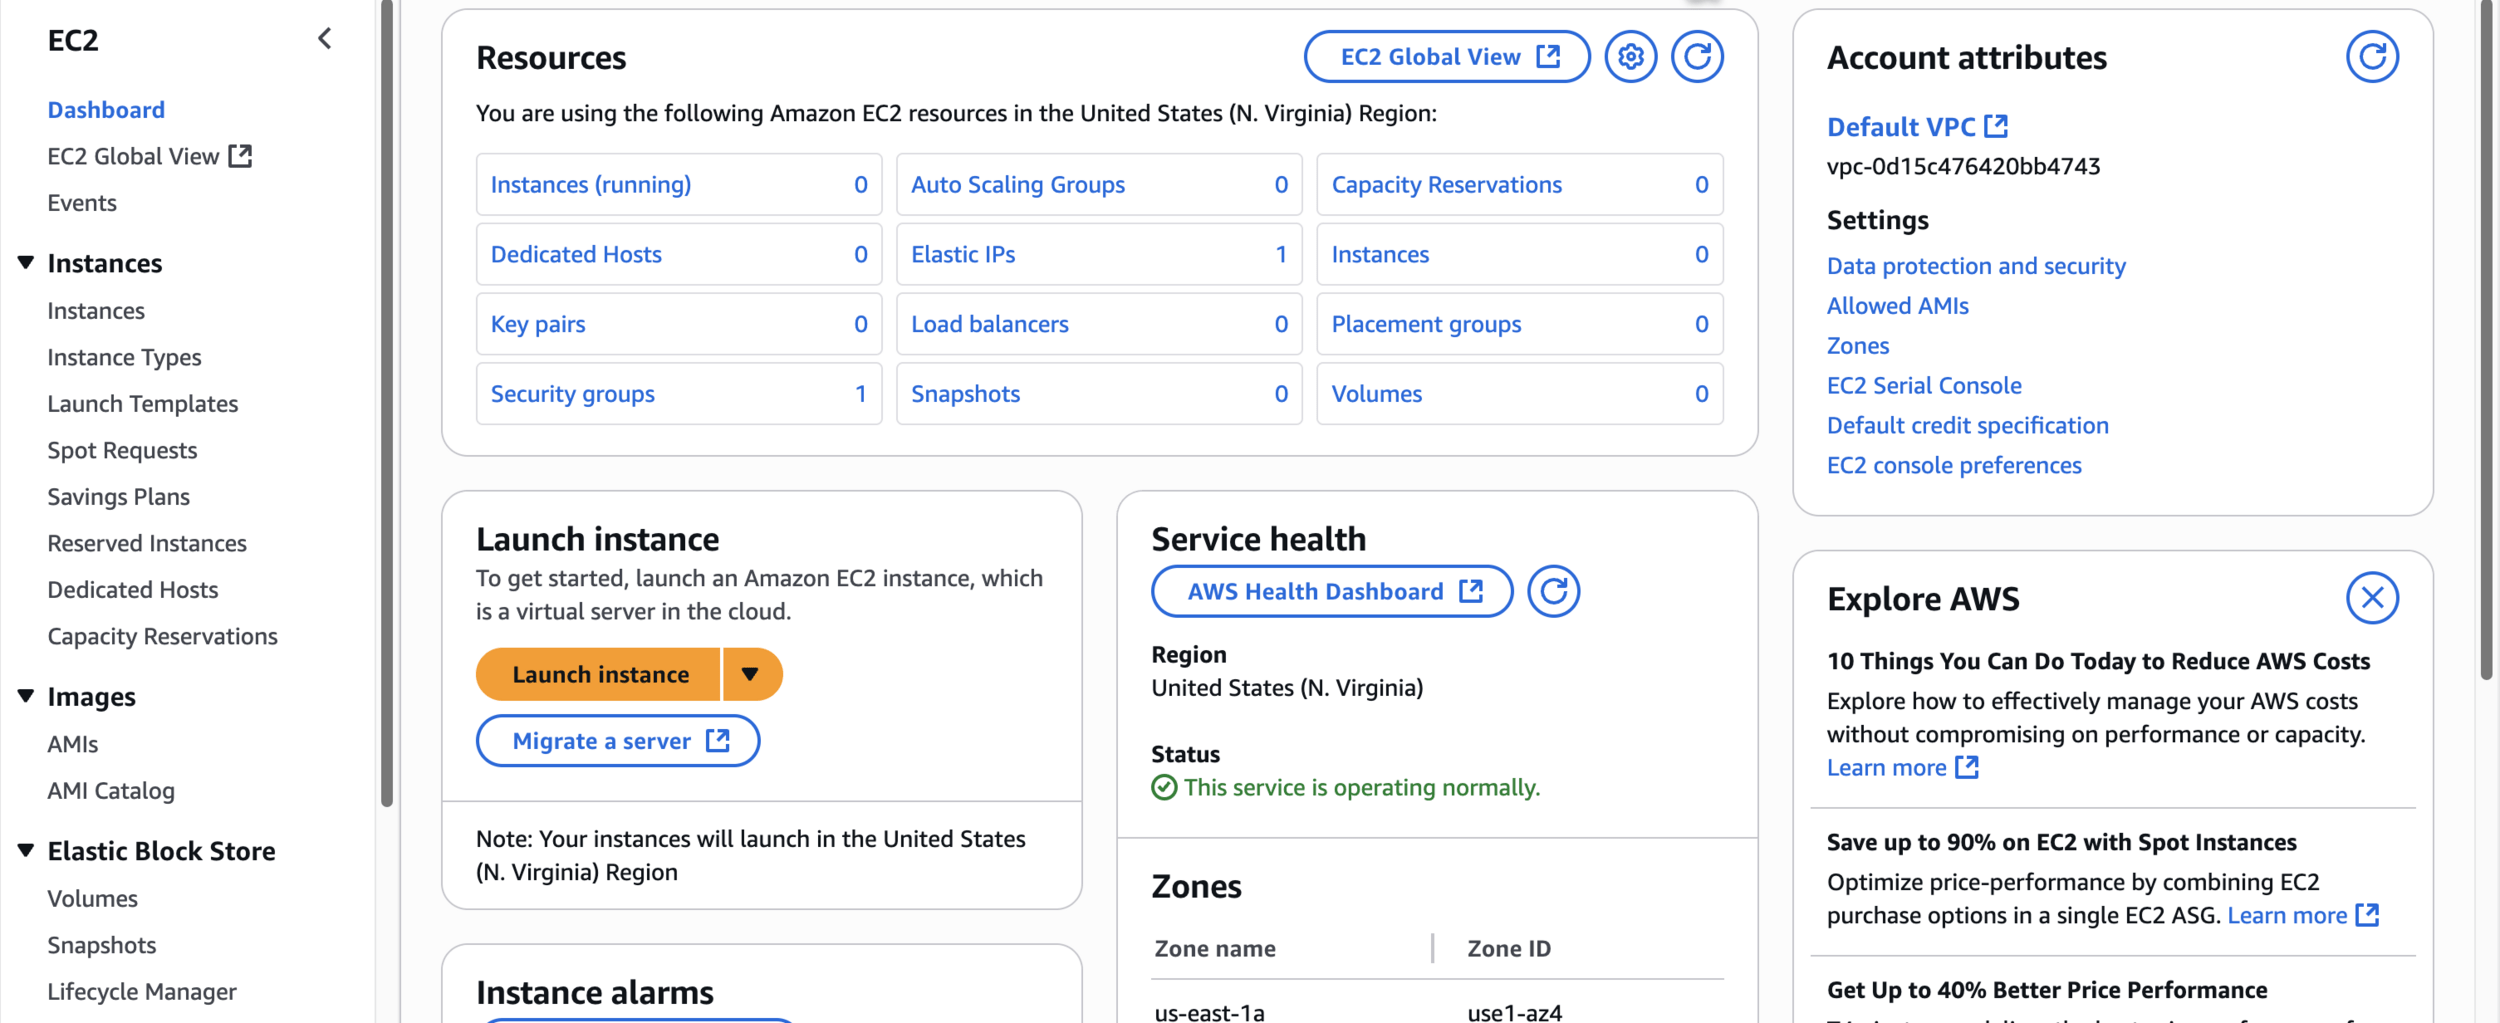This screenshot has height=1023, width=2500.
Task: Open EC2 Global View button in Resources
Action: click(x=1447, y=57)
